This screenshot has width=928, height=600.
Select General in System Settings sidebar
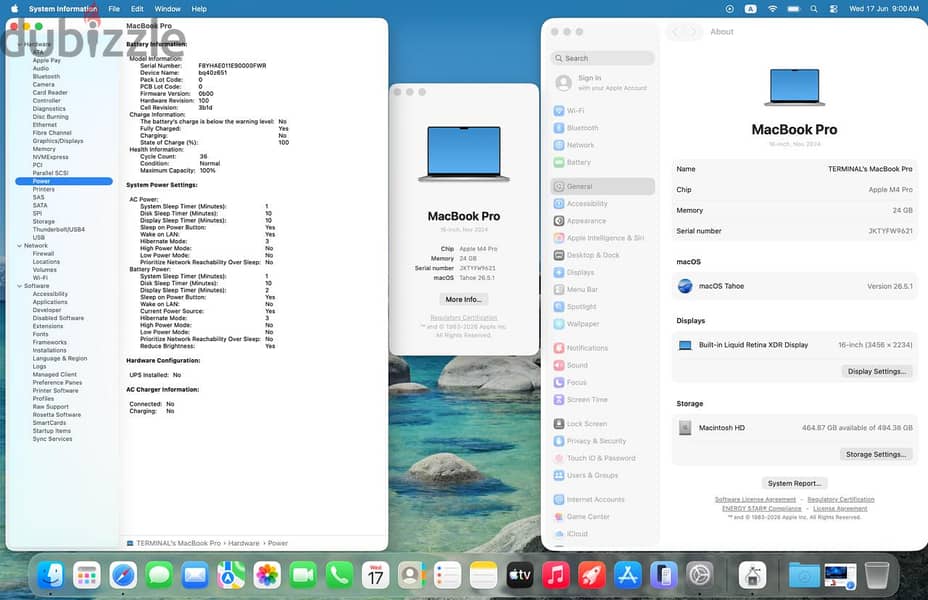point(602,186)
